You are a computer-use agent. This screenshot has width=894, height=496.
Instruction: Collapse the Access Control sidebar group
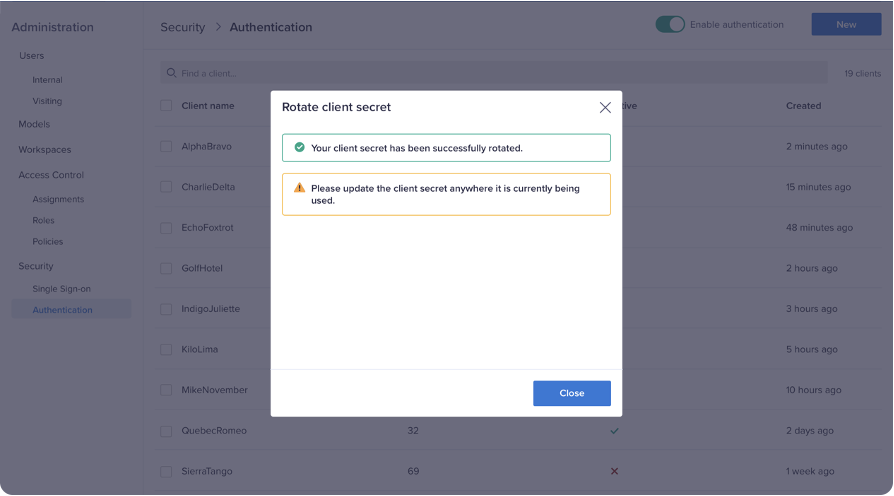click(x=51, y=175)
